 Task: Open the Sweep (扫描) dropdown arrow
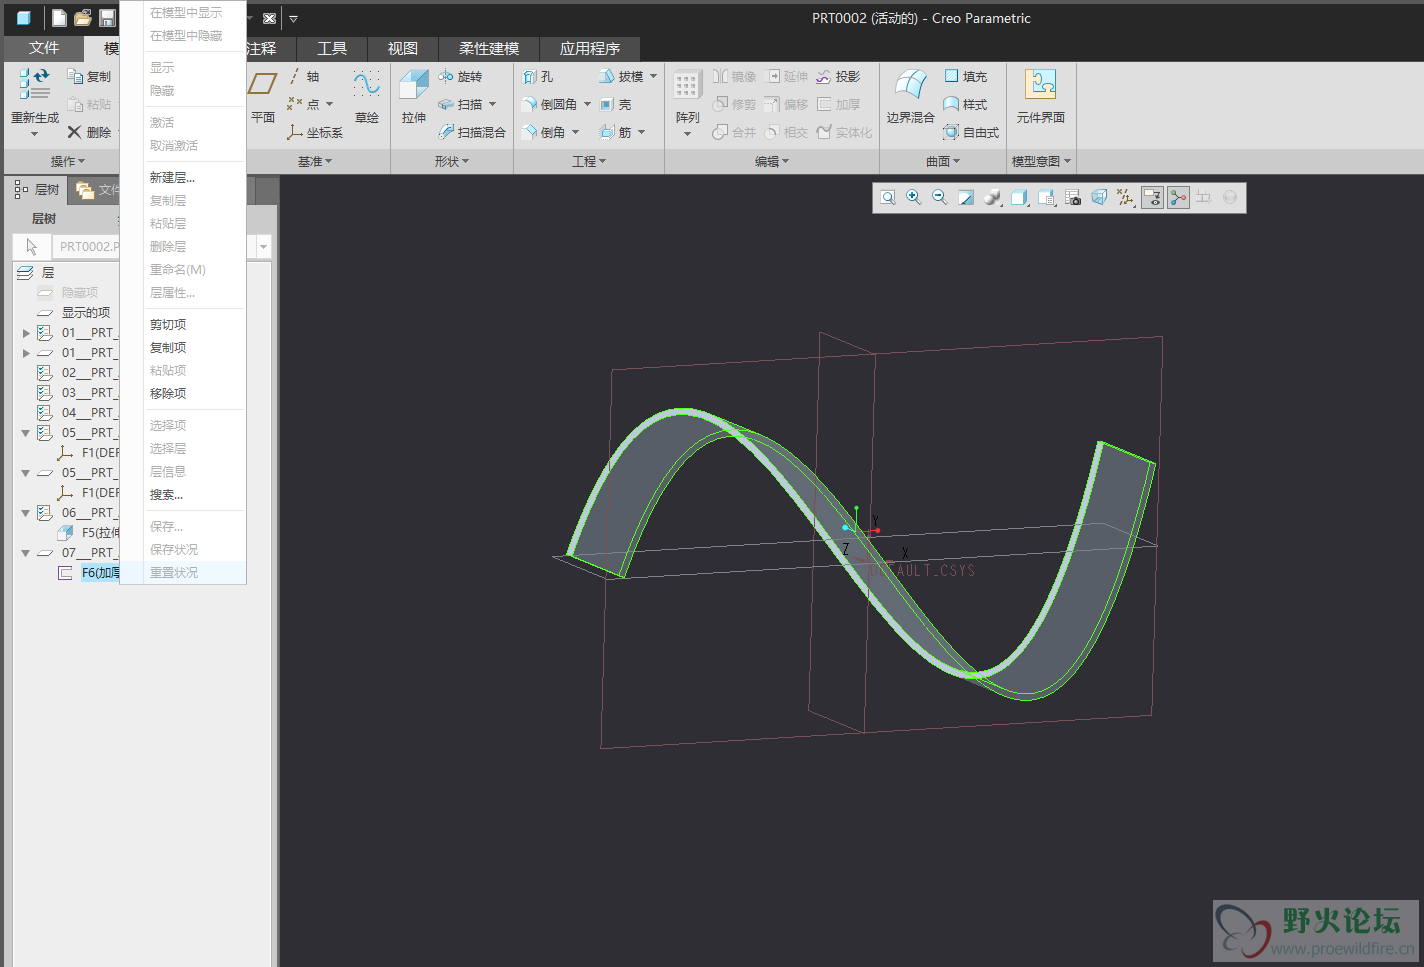492,104
